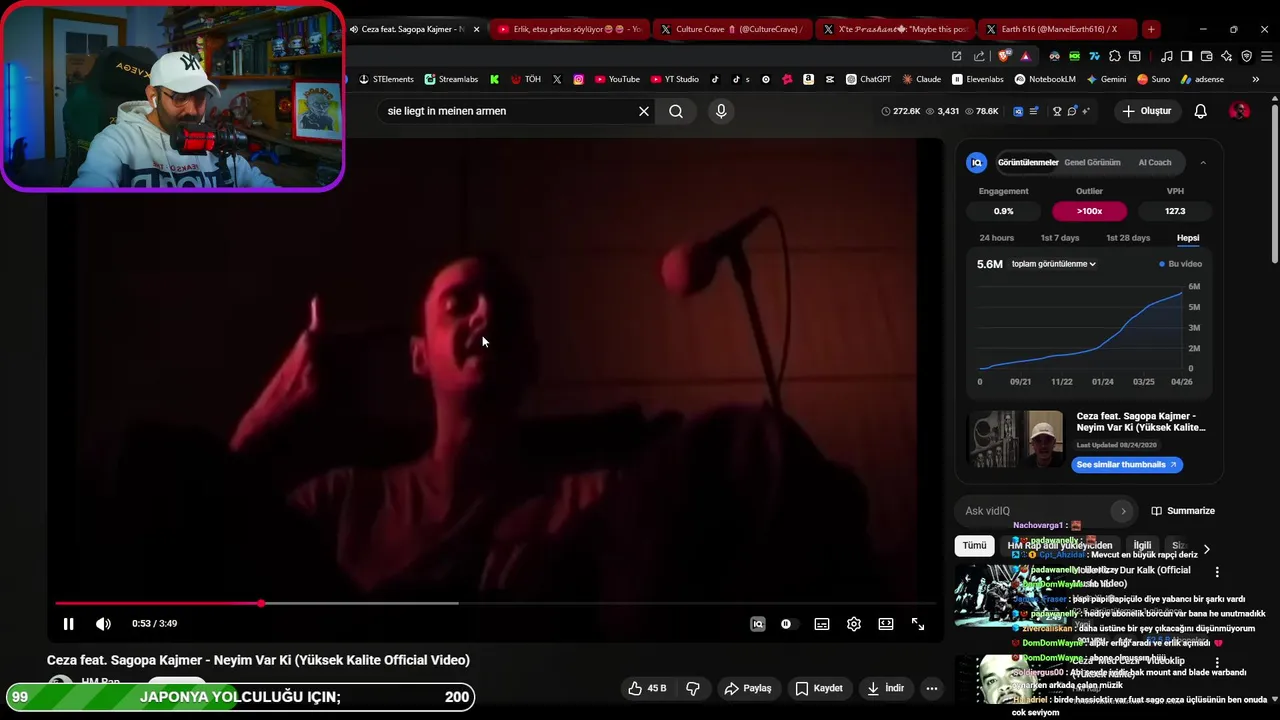Open toplam görüntülenme dropdown
Screen dimensions: 1280x720
(x=1054, y=264)
